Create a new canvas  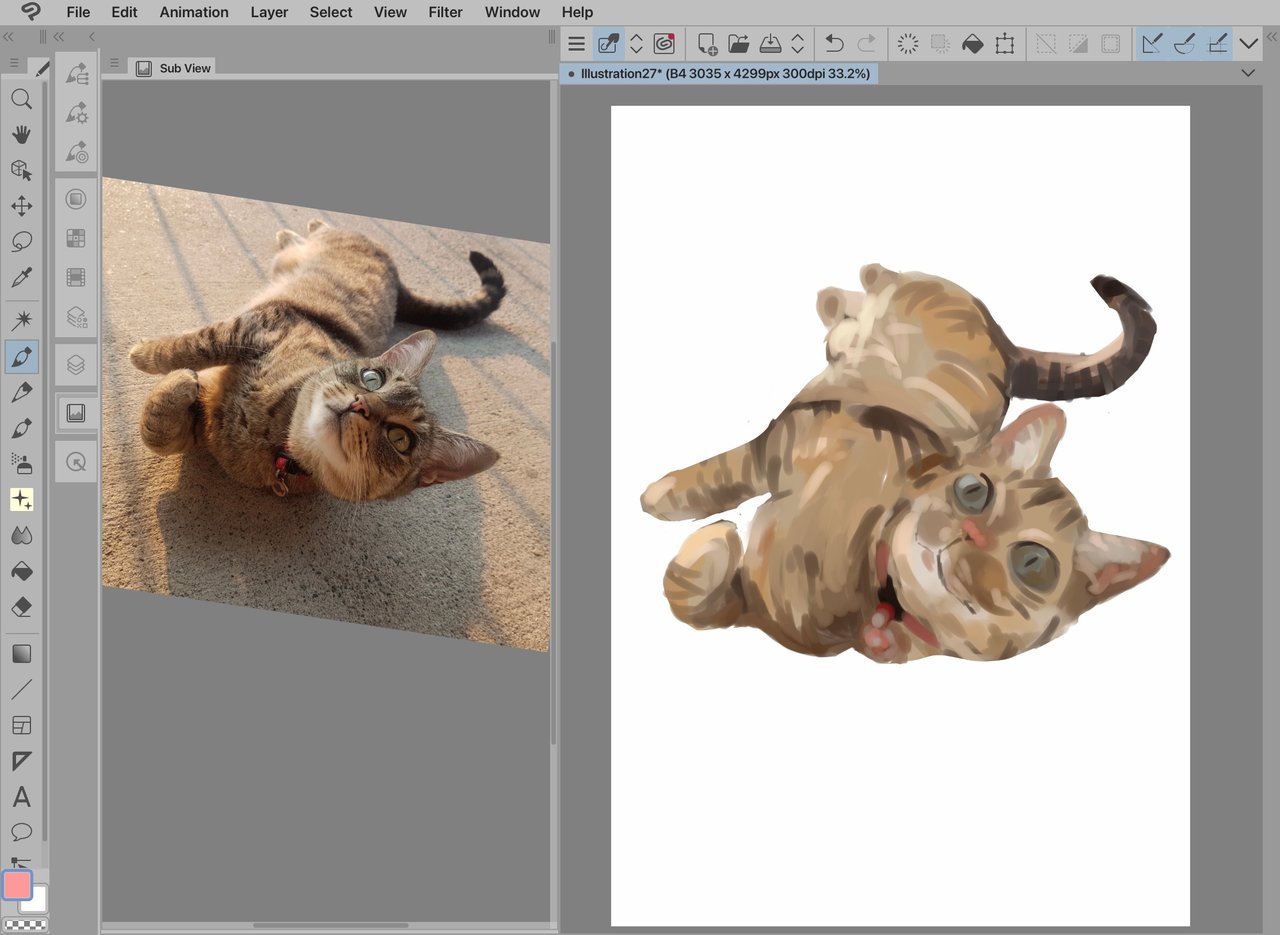[x=707, y=44]
